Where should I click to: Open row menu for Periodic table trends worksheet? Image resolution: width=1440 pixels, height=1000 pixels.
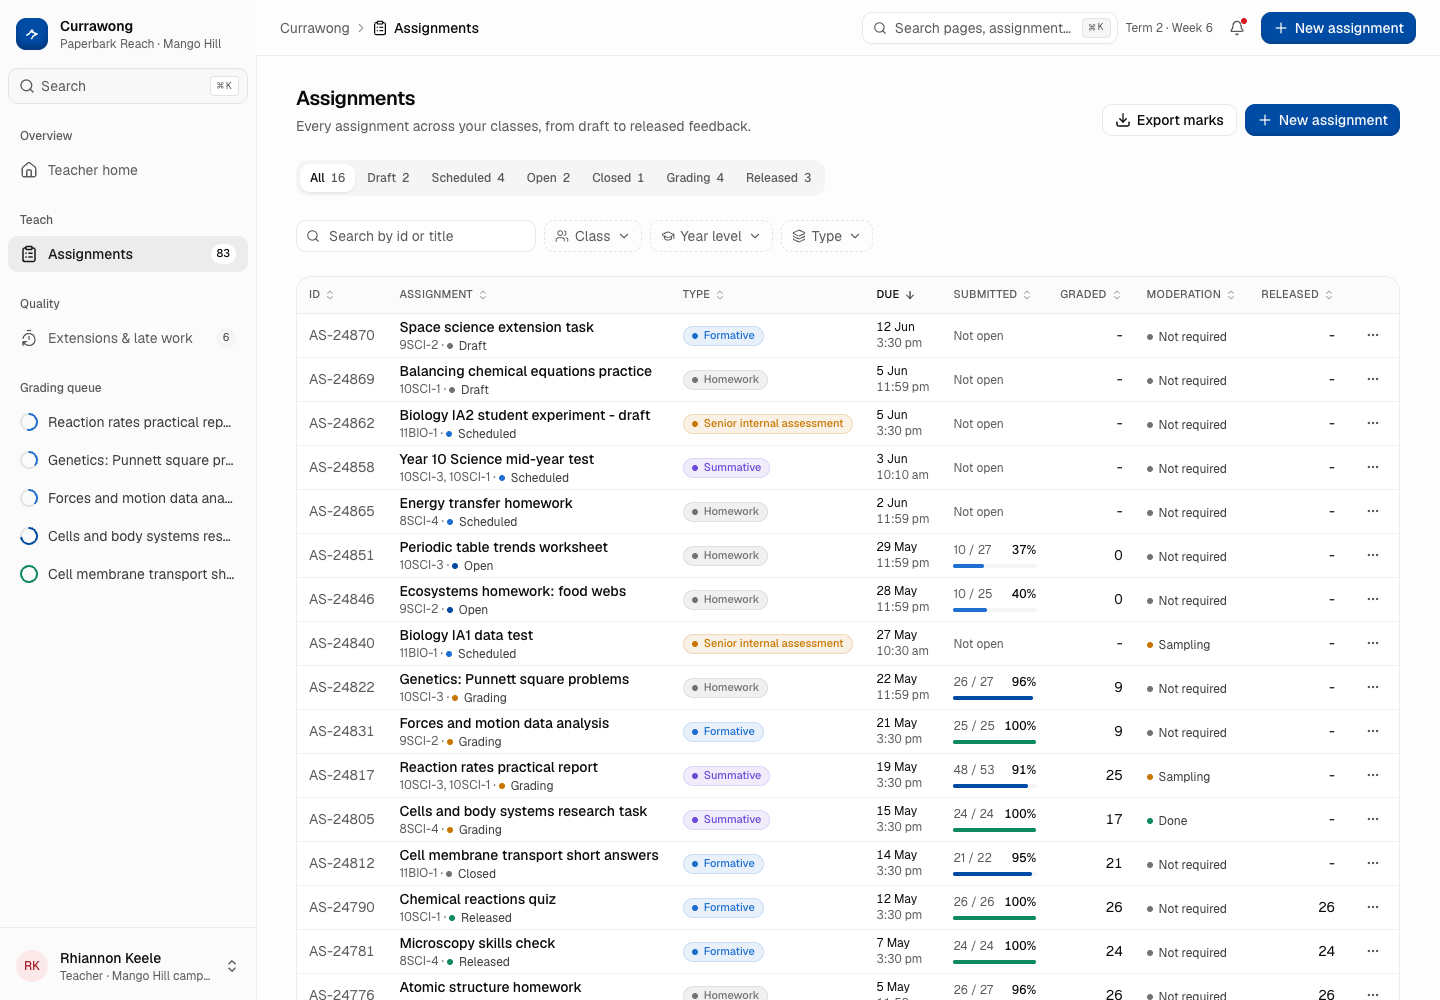1373,555
